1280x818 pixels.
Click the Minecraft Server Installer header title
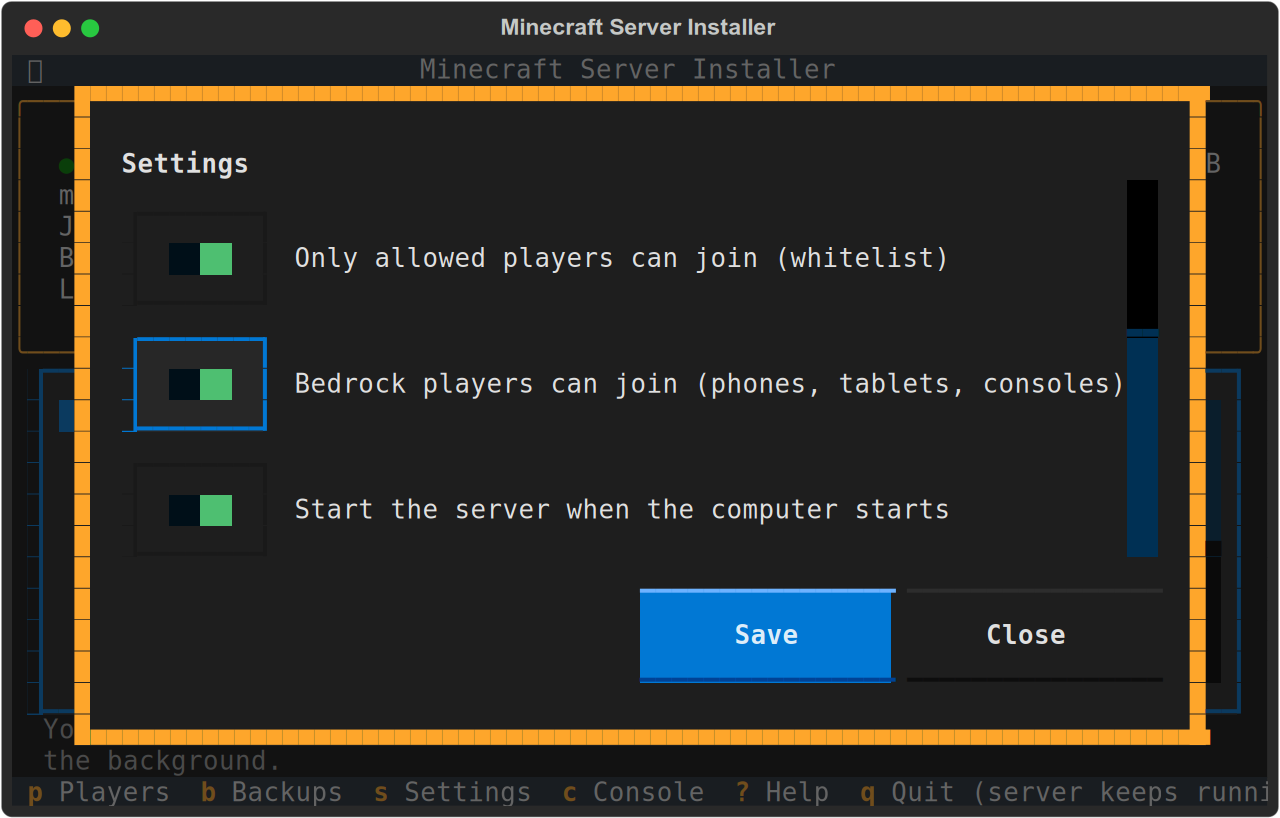point(627,70)
